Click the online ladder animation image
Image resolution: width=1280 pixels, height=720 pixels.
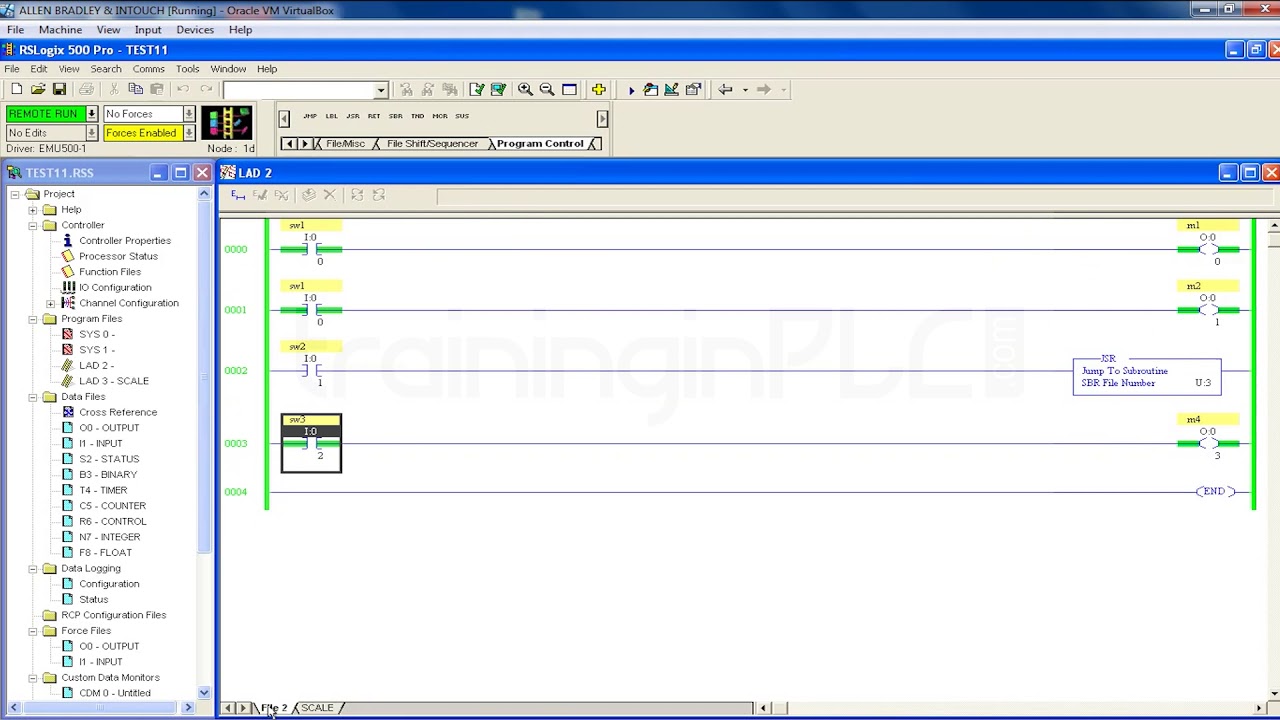(x=227, y=123)
